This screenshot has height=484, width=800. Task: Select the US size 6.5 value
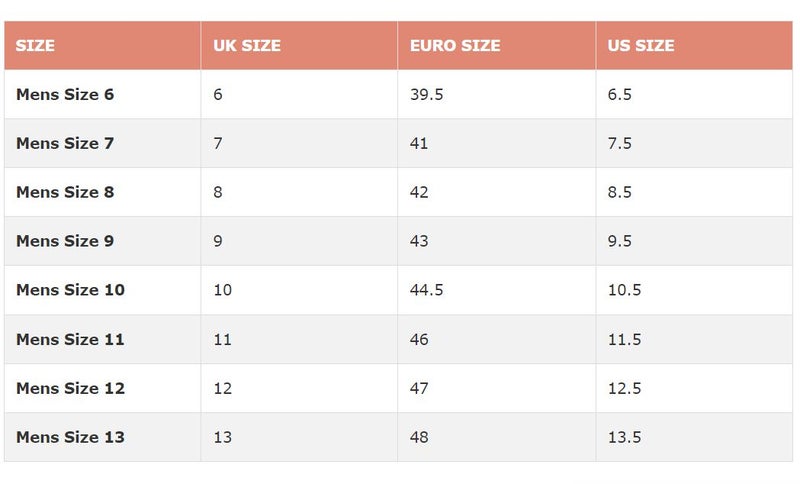[x=619, y=94]
